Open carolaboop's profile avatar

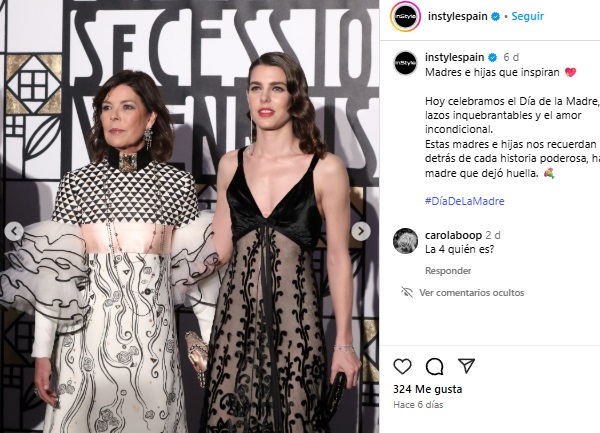tap(405, 241)
